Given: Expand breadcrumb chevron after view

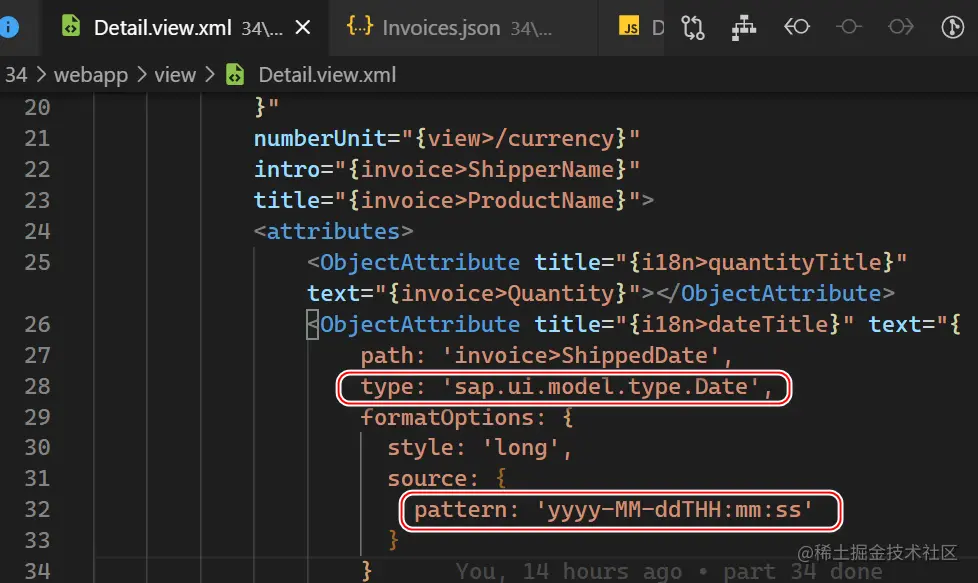Looking at the screenshot, I should click(x=210, y=75).
